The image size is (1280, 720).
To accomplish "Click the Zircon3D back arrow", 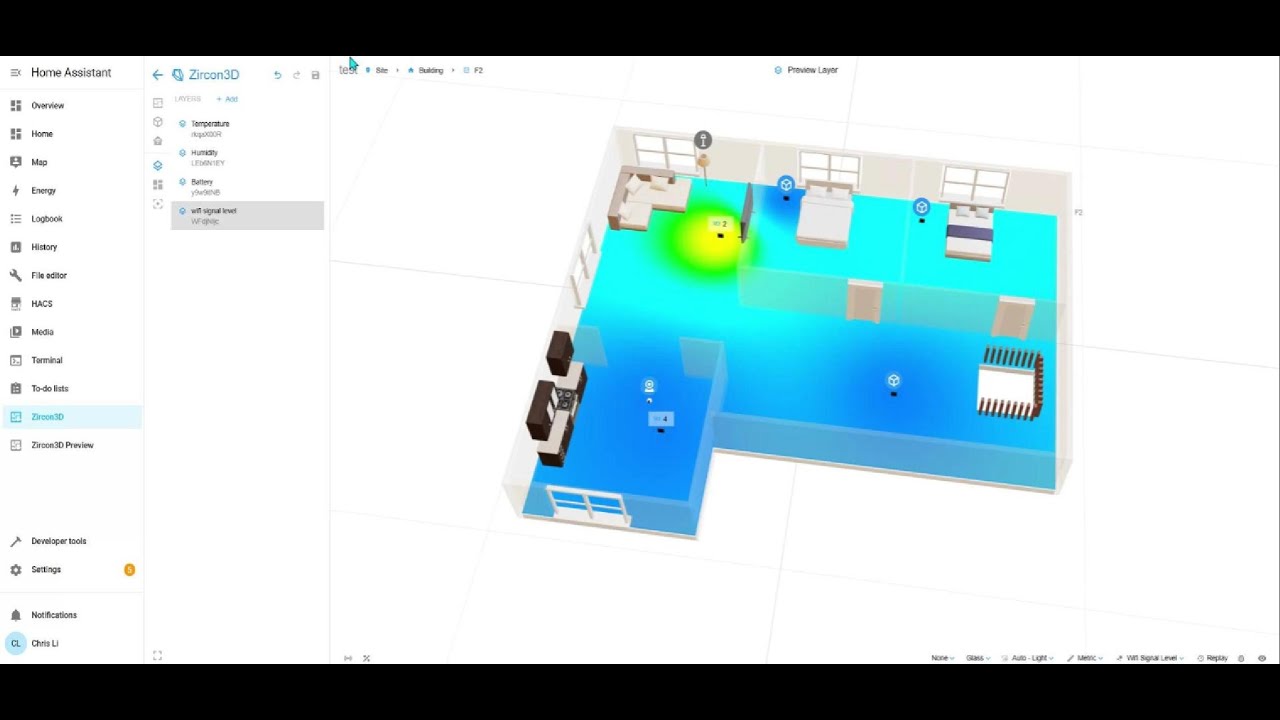I will point(157,75).
